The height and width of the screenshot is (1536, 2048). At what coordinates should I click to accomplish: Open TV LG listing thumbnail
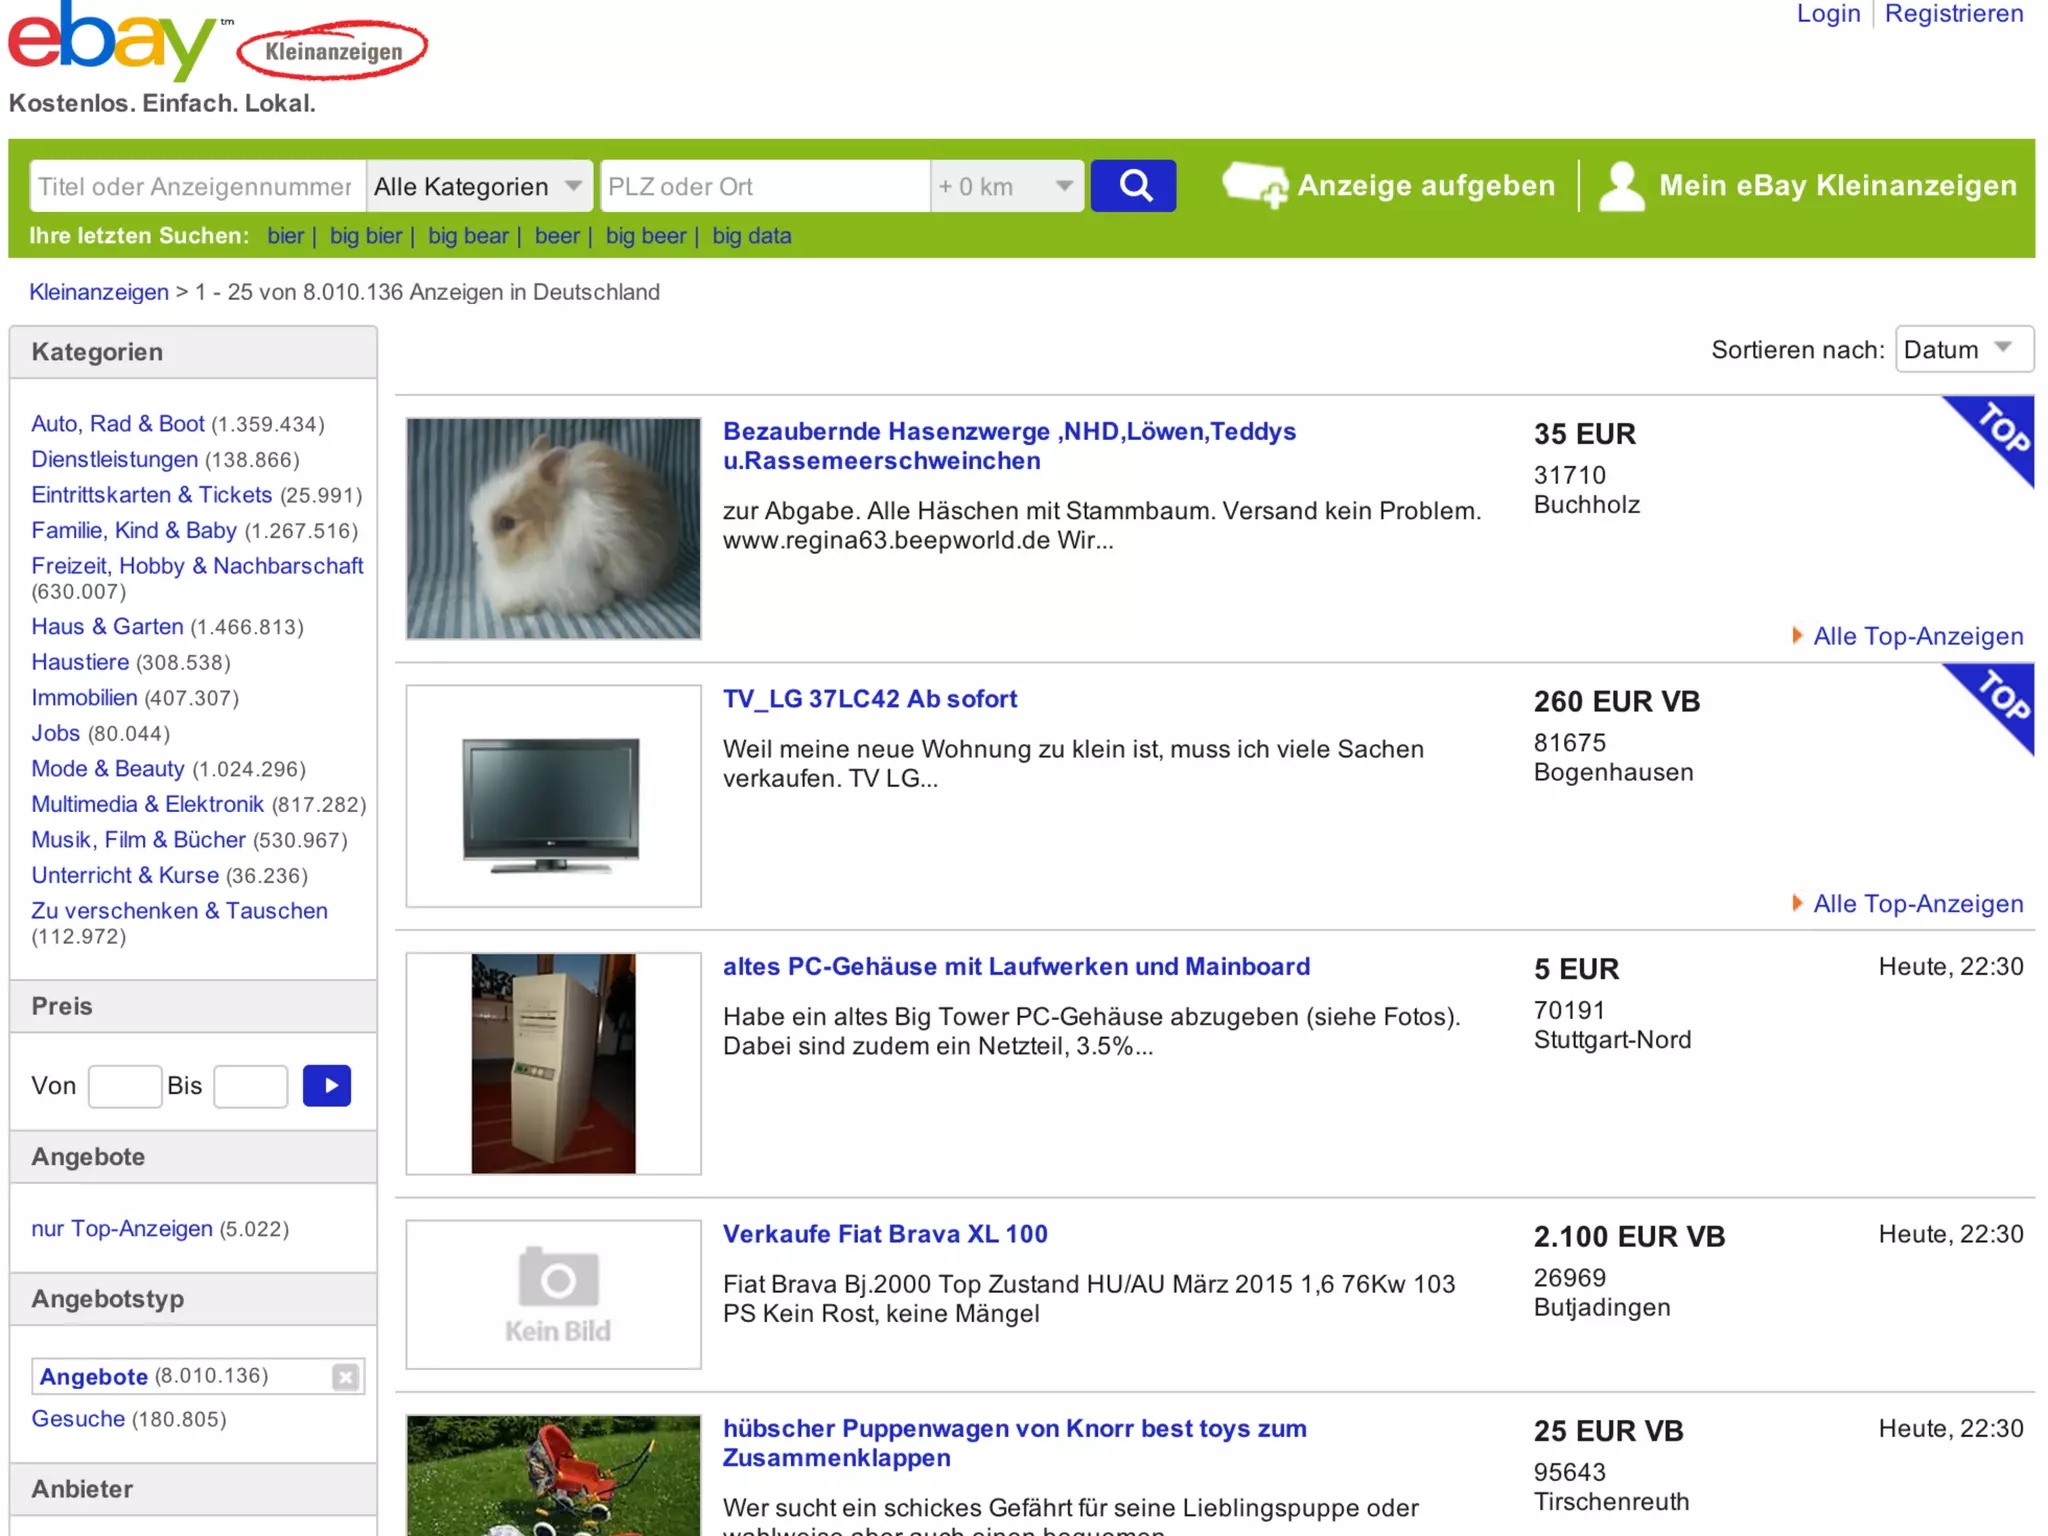(554, 796)
